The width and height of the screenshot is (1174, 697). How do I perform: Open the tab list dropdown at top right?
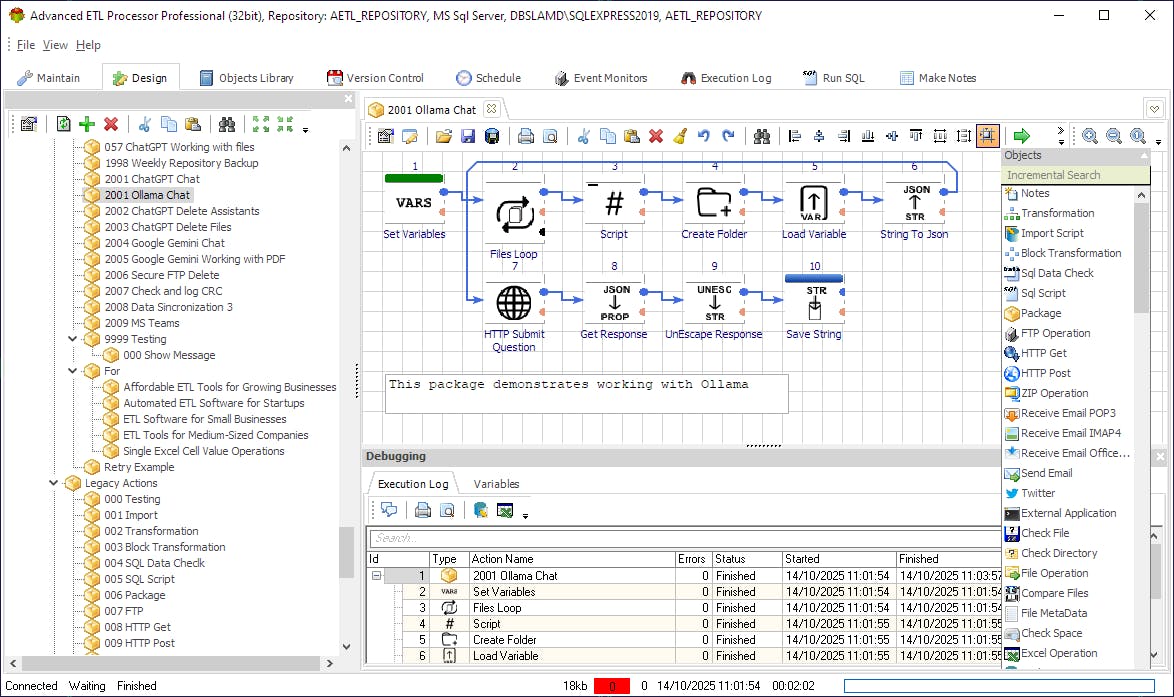coord(1155,109)
